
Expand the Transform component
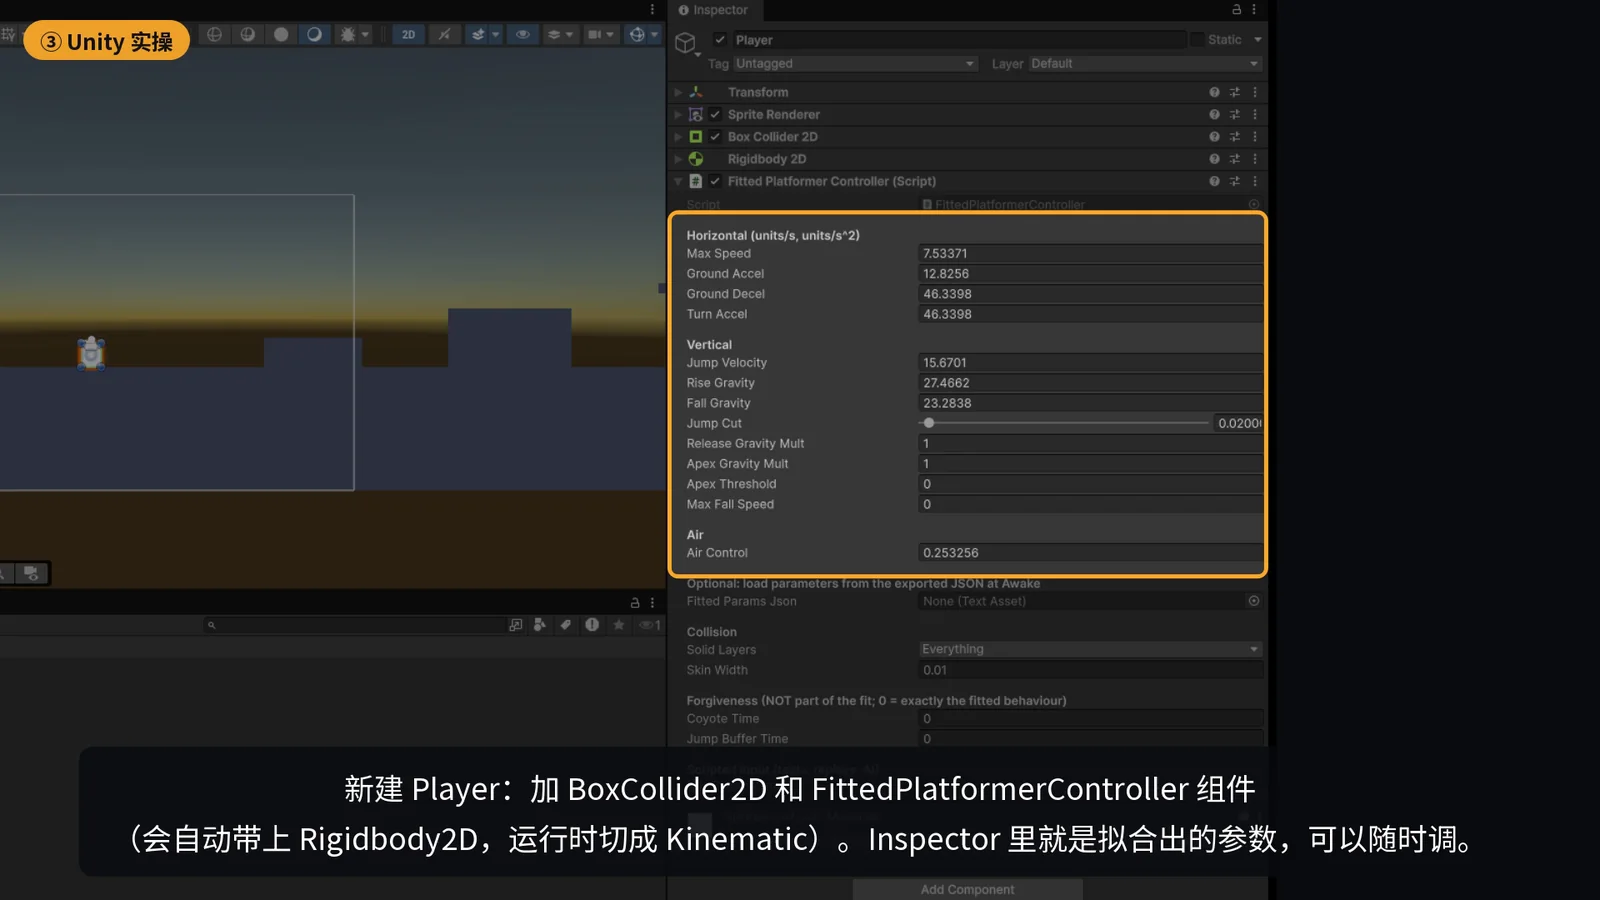pos(678,92)
